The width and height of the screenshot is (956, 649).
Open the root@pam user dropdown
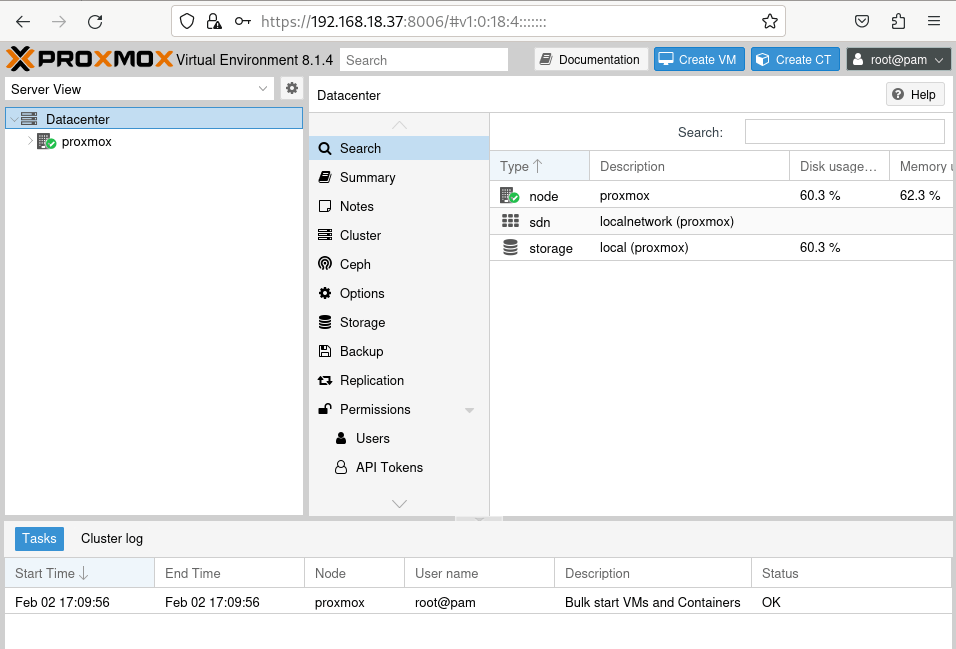pyautogui.click(x=898, y=59)
